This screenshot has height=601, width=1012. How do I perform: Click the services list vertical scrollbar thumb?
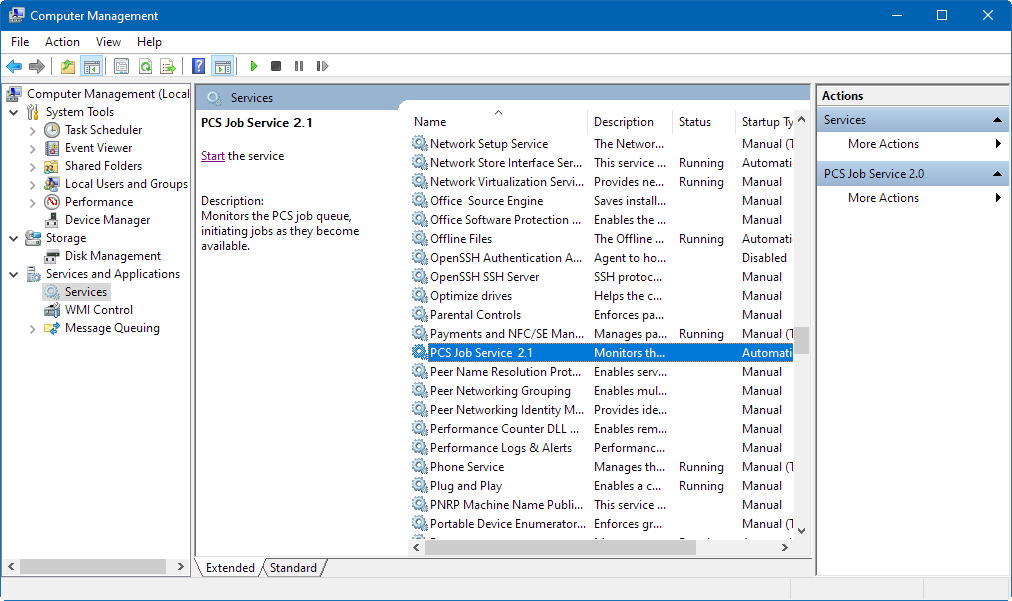[x=802, y=340]
